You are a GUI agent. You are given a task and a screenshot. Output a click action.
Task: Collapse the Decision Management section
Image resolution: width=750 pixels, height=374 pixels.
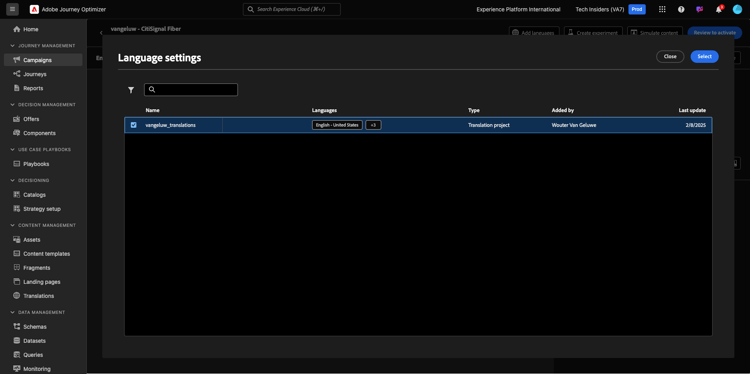[12, 105]
